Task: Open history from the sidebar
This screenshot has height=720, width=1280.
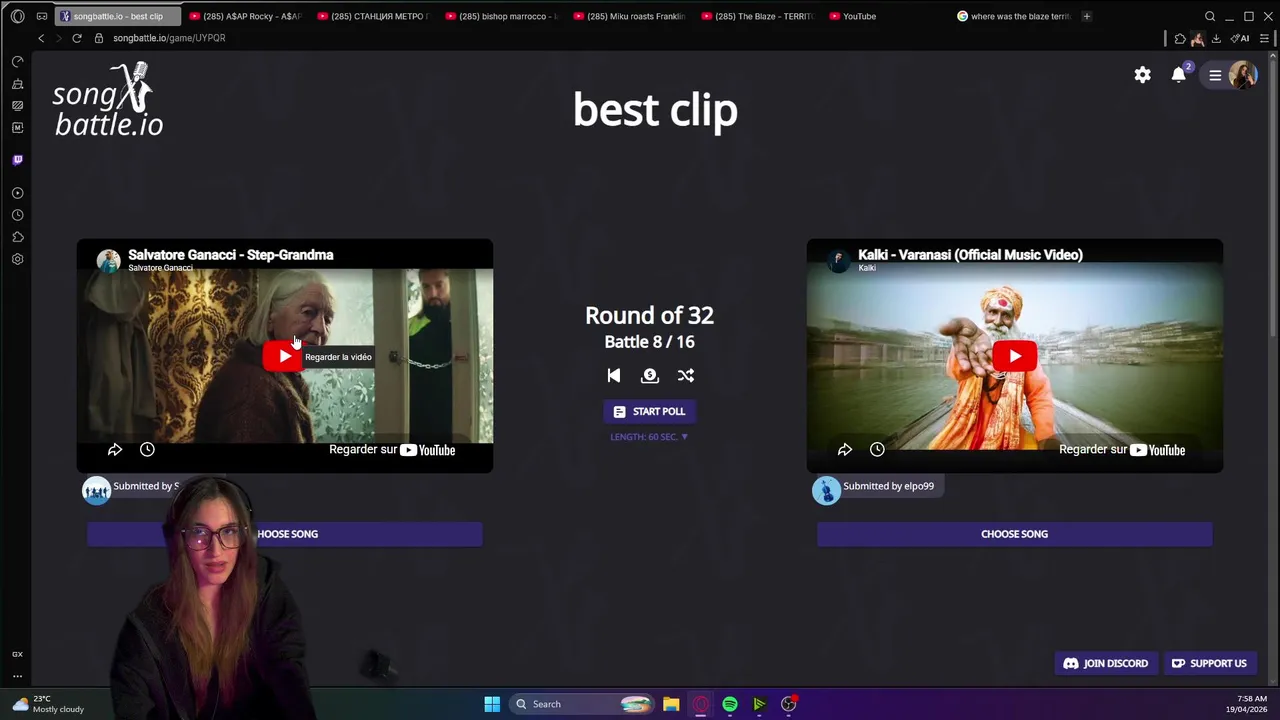Action: click(x=17, y=215)
